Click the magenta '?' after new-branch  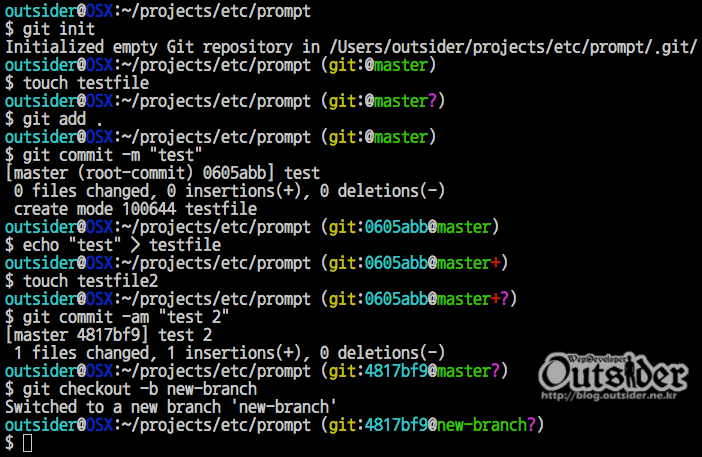click(x=531, y=425)
